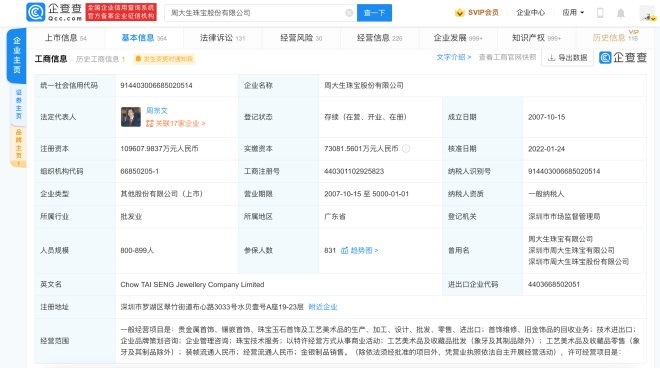Image resolution: width=660 pixels, height=368 pixels.
Task: Click the info icon next to 实缴资本 amount
Action: point(406,149)
